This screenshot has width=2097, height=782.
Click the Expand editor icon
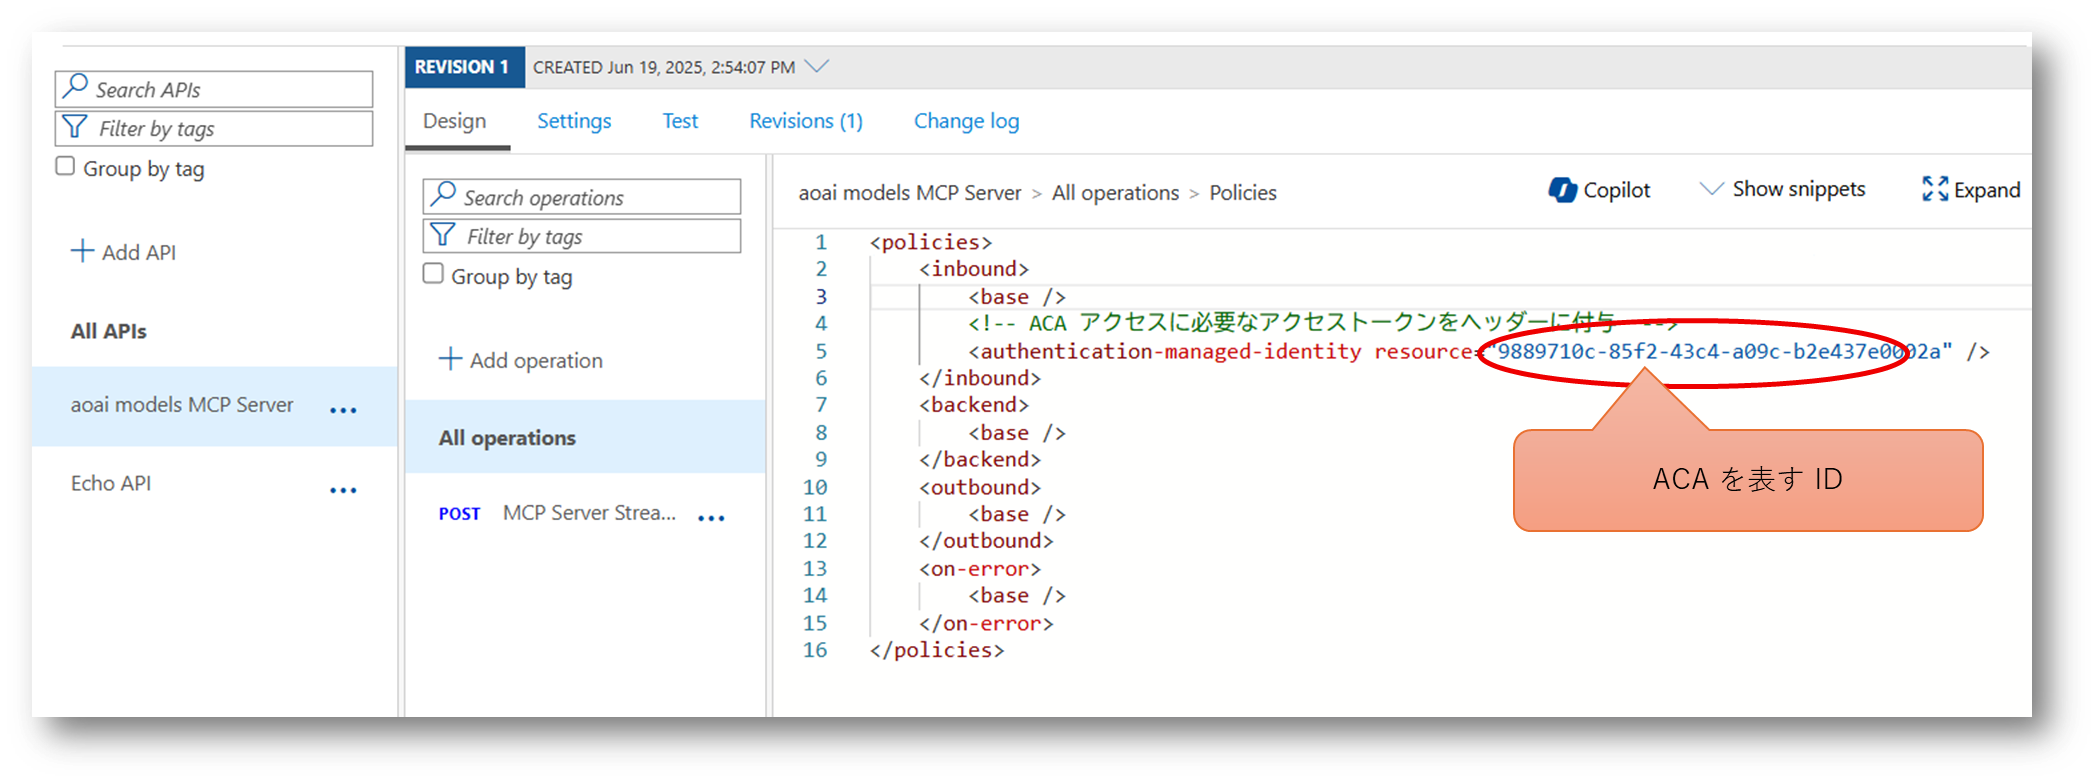coord(1935,189)
